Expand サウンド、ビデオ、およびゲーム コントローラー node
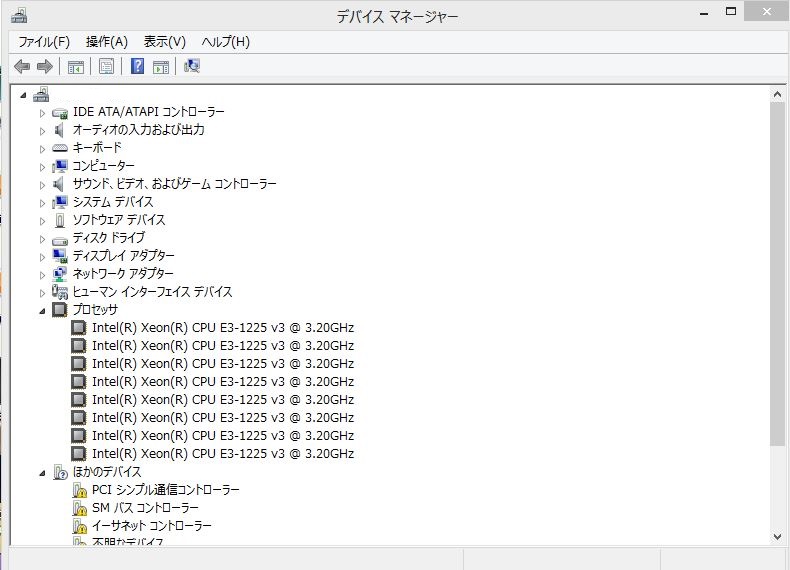This screenshot has width=790, height=570. point(42,185)
